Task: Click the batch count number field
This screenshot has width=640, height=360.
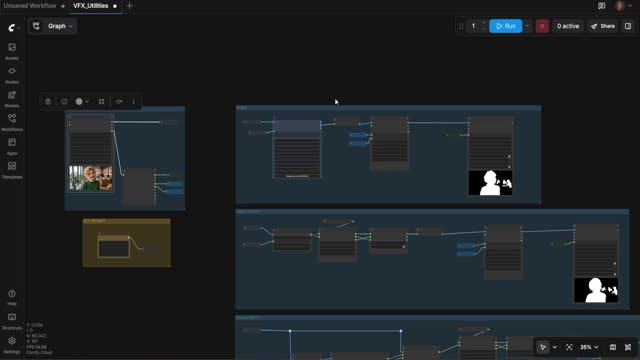Action: [473, 26]
